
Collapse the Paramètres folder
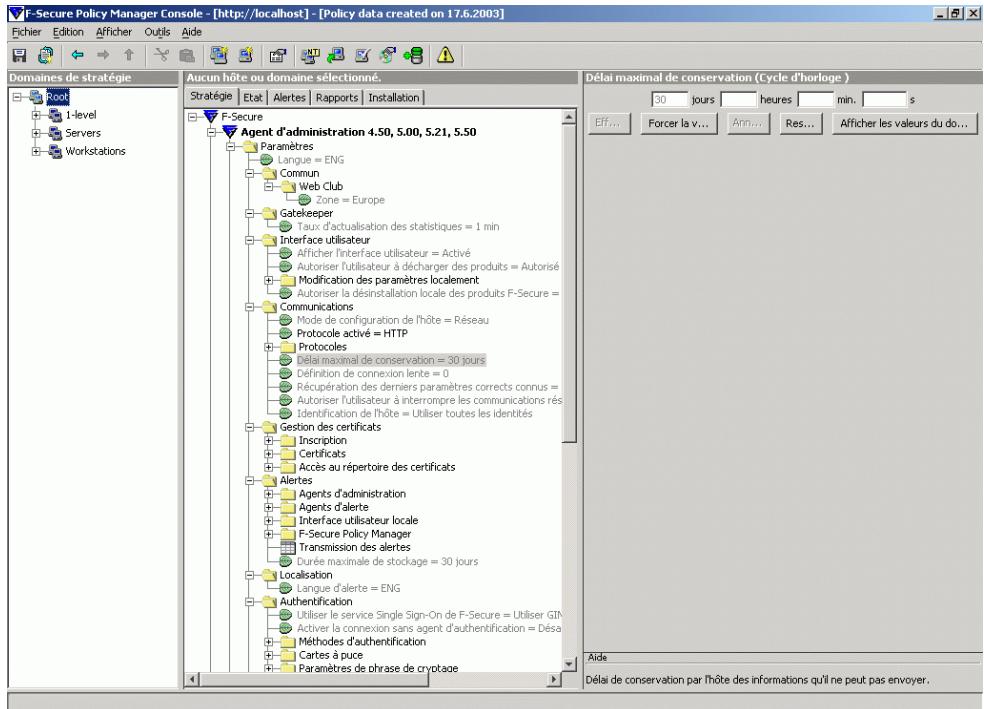tap(230, 146)
